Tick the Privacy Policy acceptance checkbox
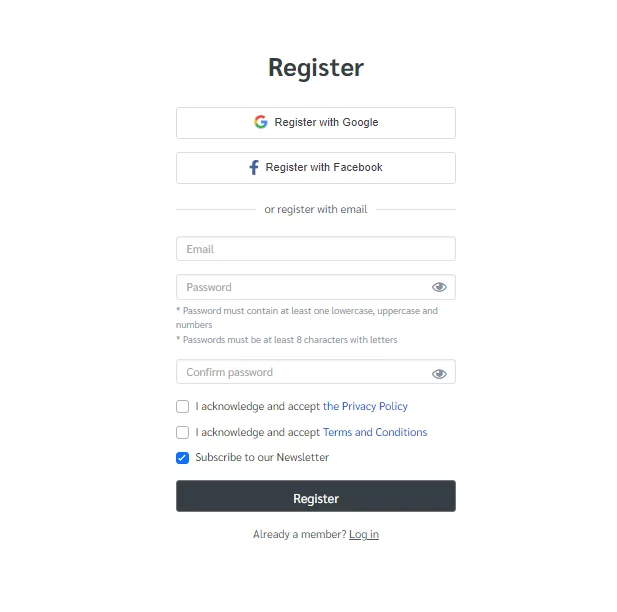The image size is (617, 612). (x=183, y=406)
